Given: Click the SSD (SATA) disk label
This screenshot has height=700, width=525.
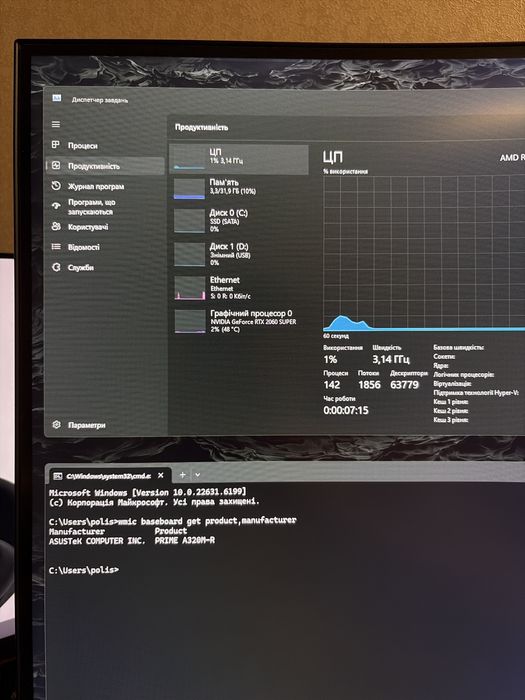Looking at the screenshot, I should pyautogui.click(x=225, y=221).
